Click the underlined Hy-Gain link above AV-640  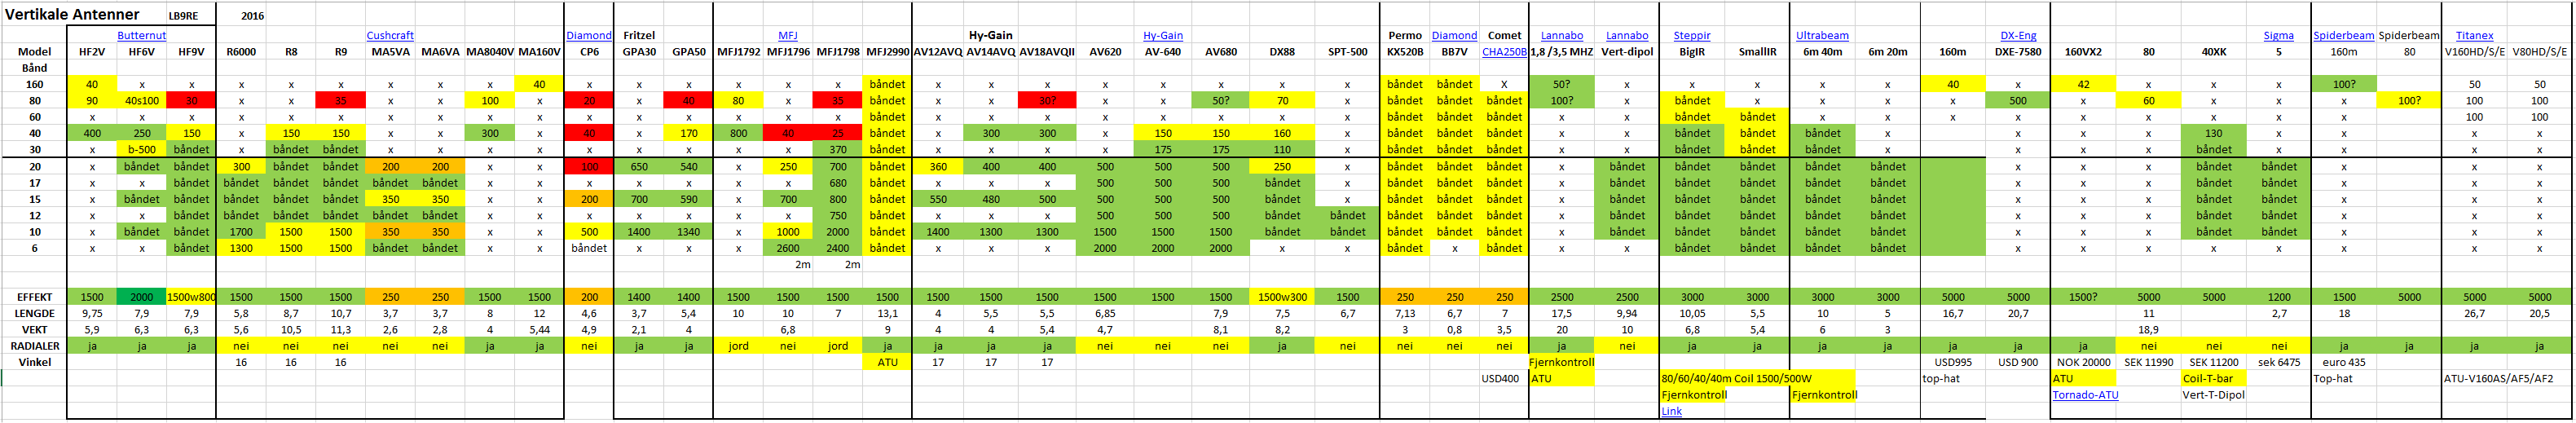point(1163,35)
